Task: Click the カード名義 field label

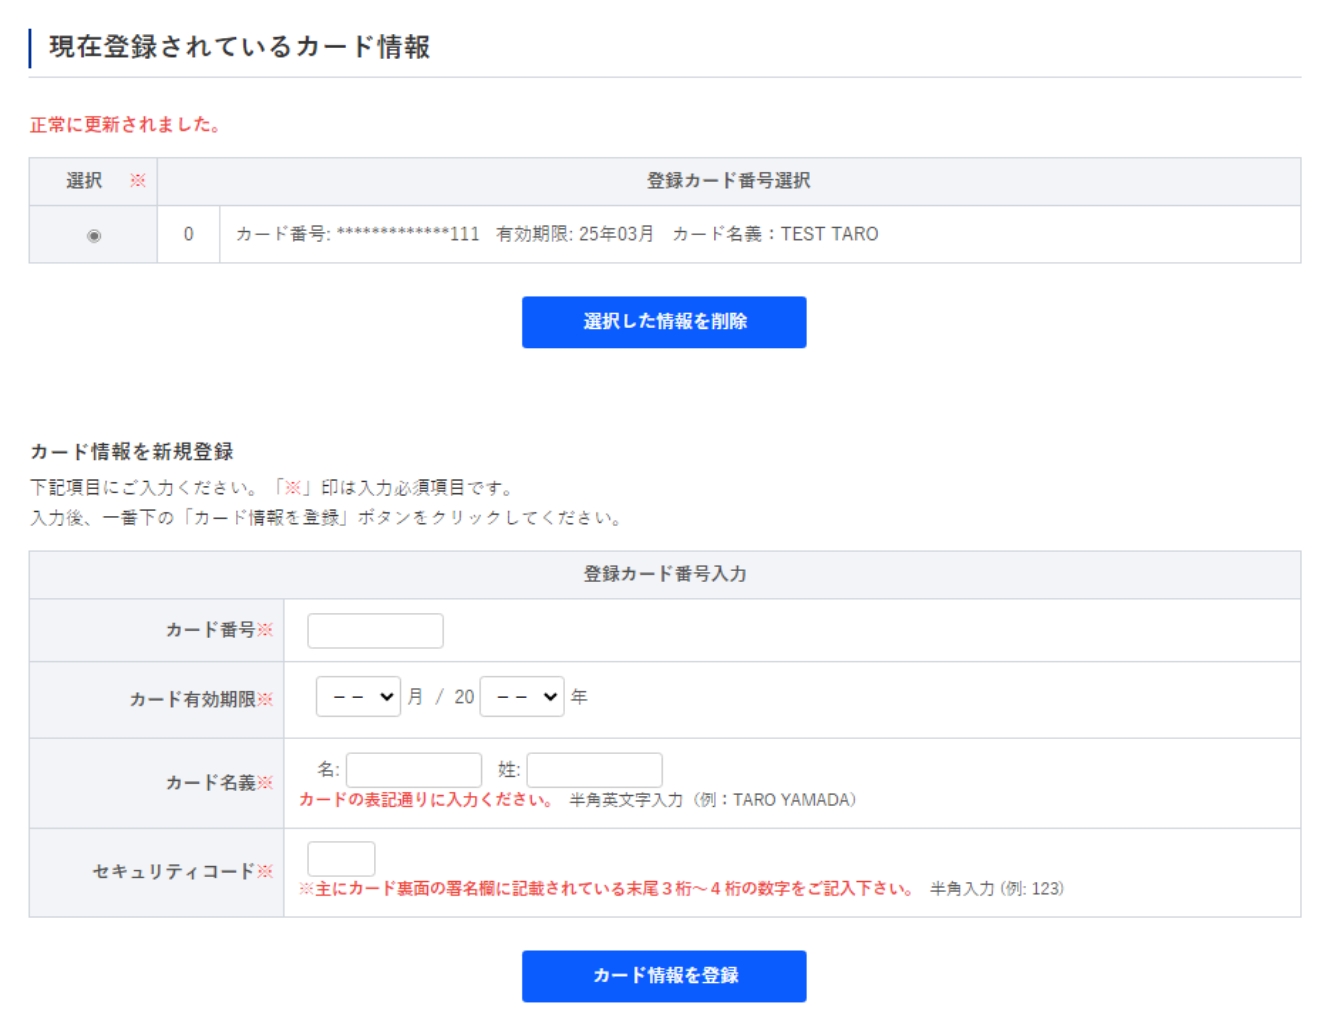Action: tap(211, 783)
